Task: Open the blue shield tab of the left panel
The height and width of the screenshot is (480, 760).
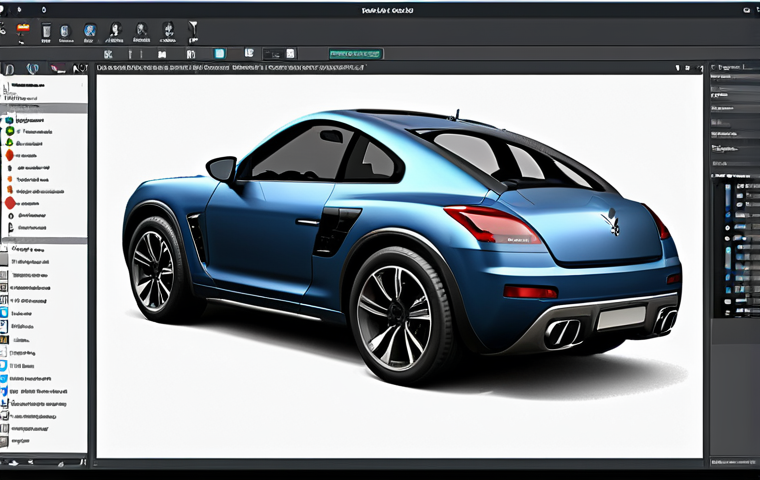Action: (x=33, y=69)
